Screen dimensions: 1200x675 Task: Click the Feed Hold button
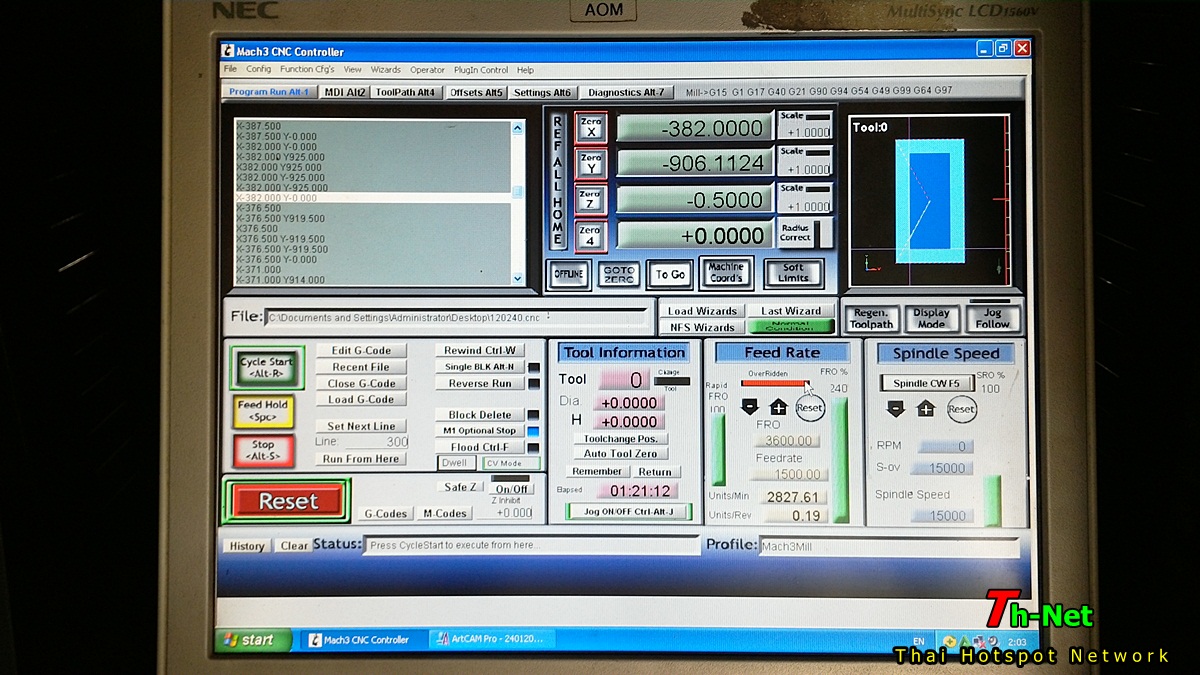(263, 410)
